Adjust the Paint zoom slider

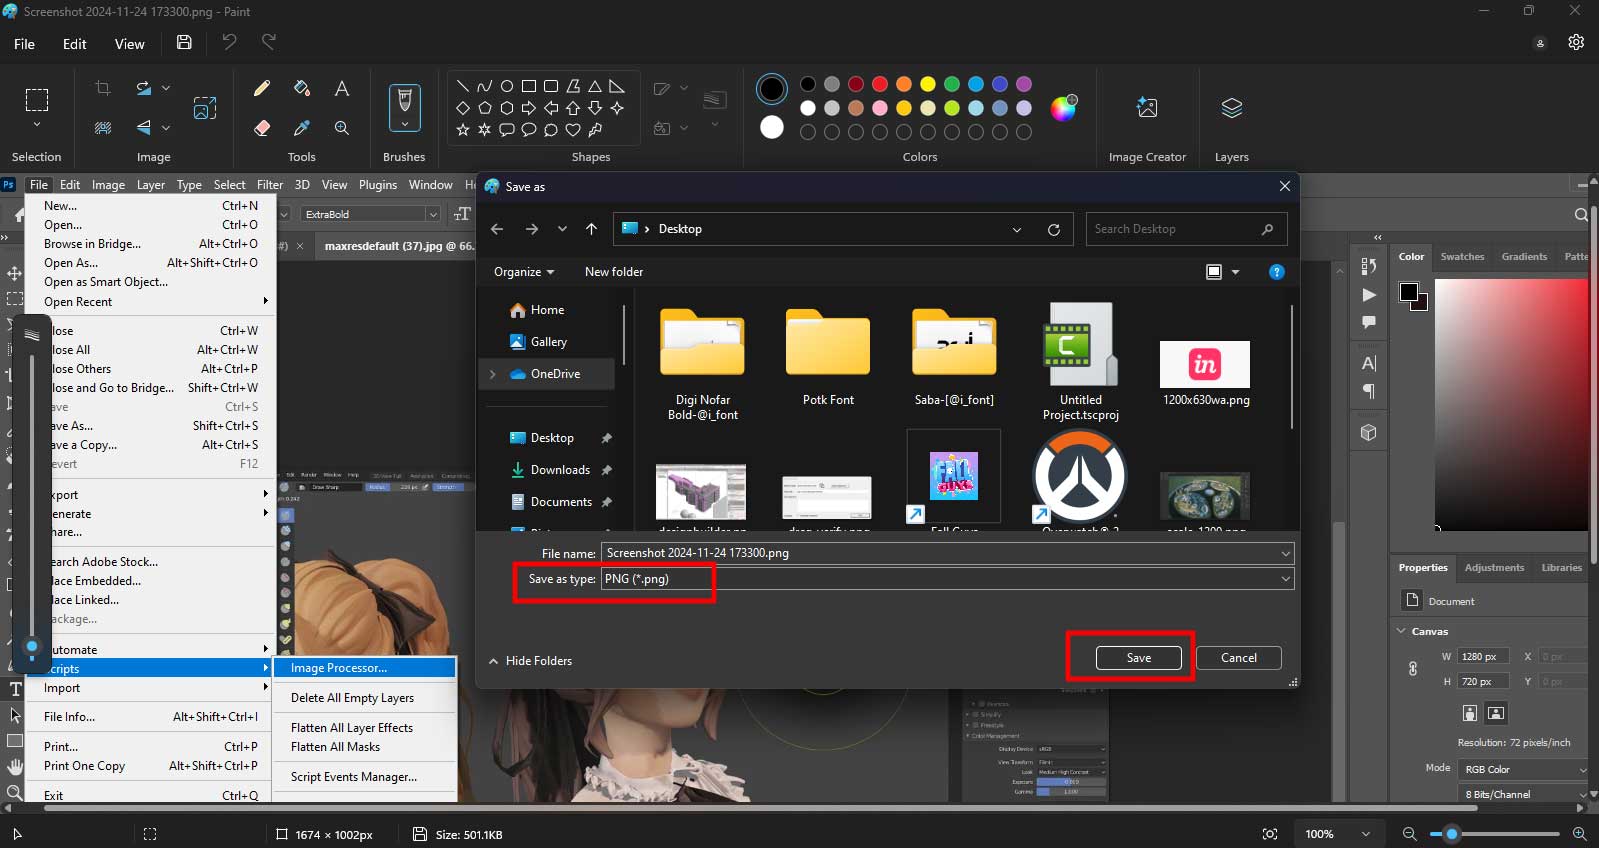(x=1452, y=834)
